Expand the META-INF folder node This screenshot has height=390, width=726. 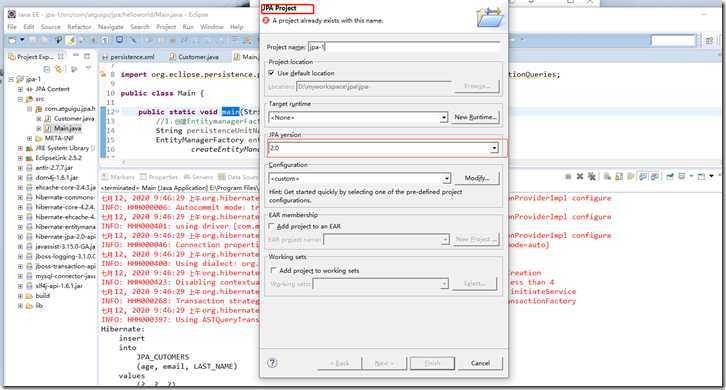tap(30, 138)
